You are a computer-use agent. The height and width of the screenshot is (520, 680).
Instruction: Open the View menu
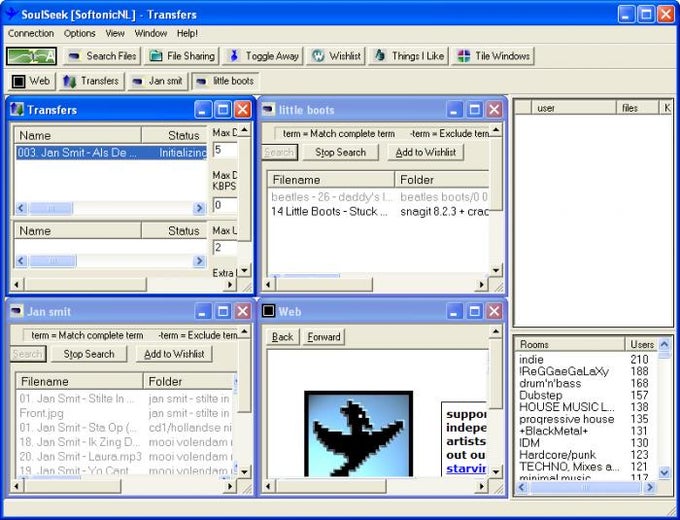[x=115, y=33]
